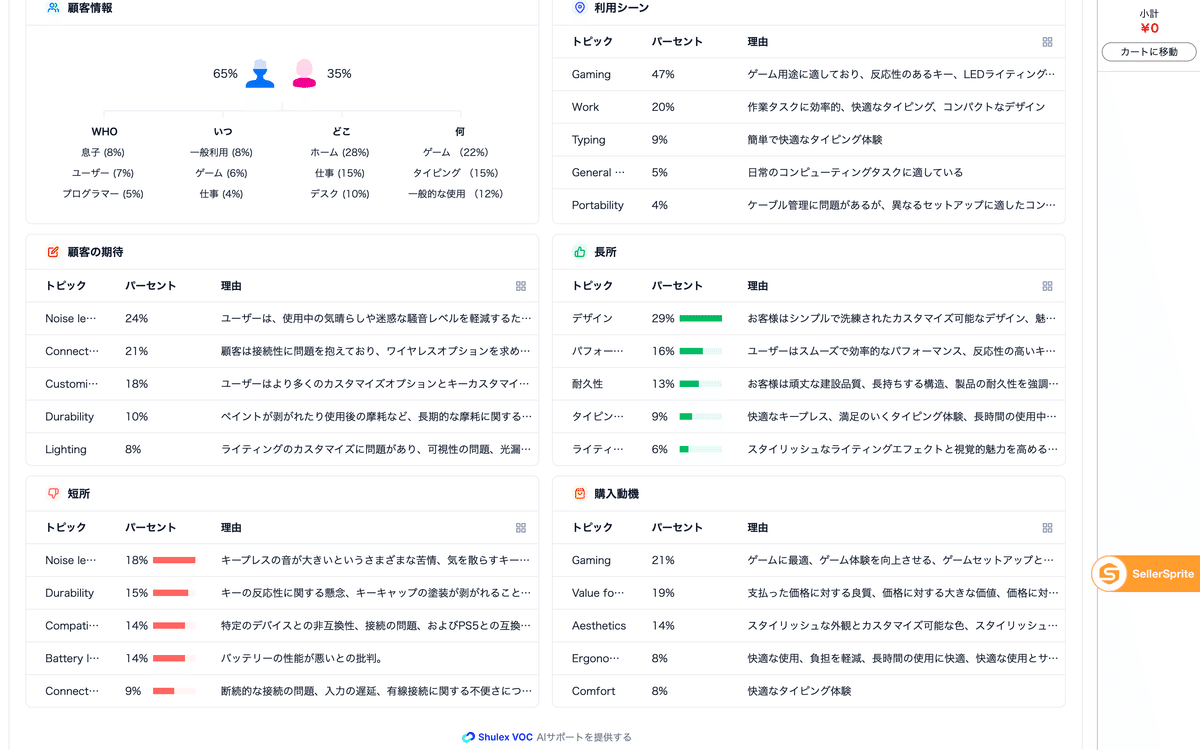Image resolution: width=1200 pixels, height=750 pixels.
Task: Click the 購入動機 panel icon
Action: (x=580, y=493)
